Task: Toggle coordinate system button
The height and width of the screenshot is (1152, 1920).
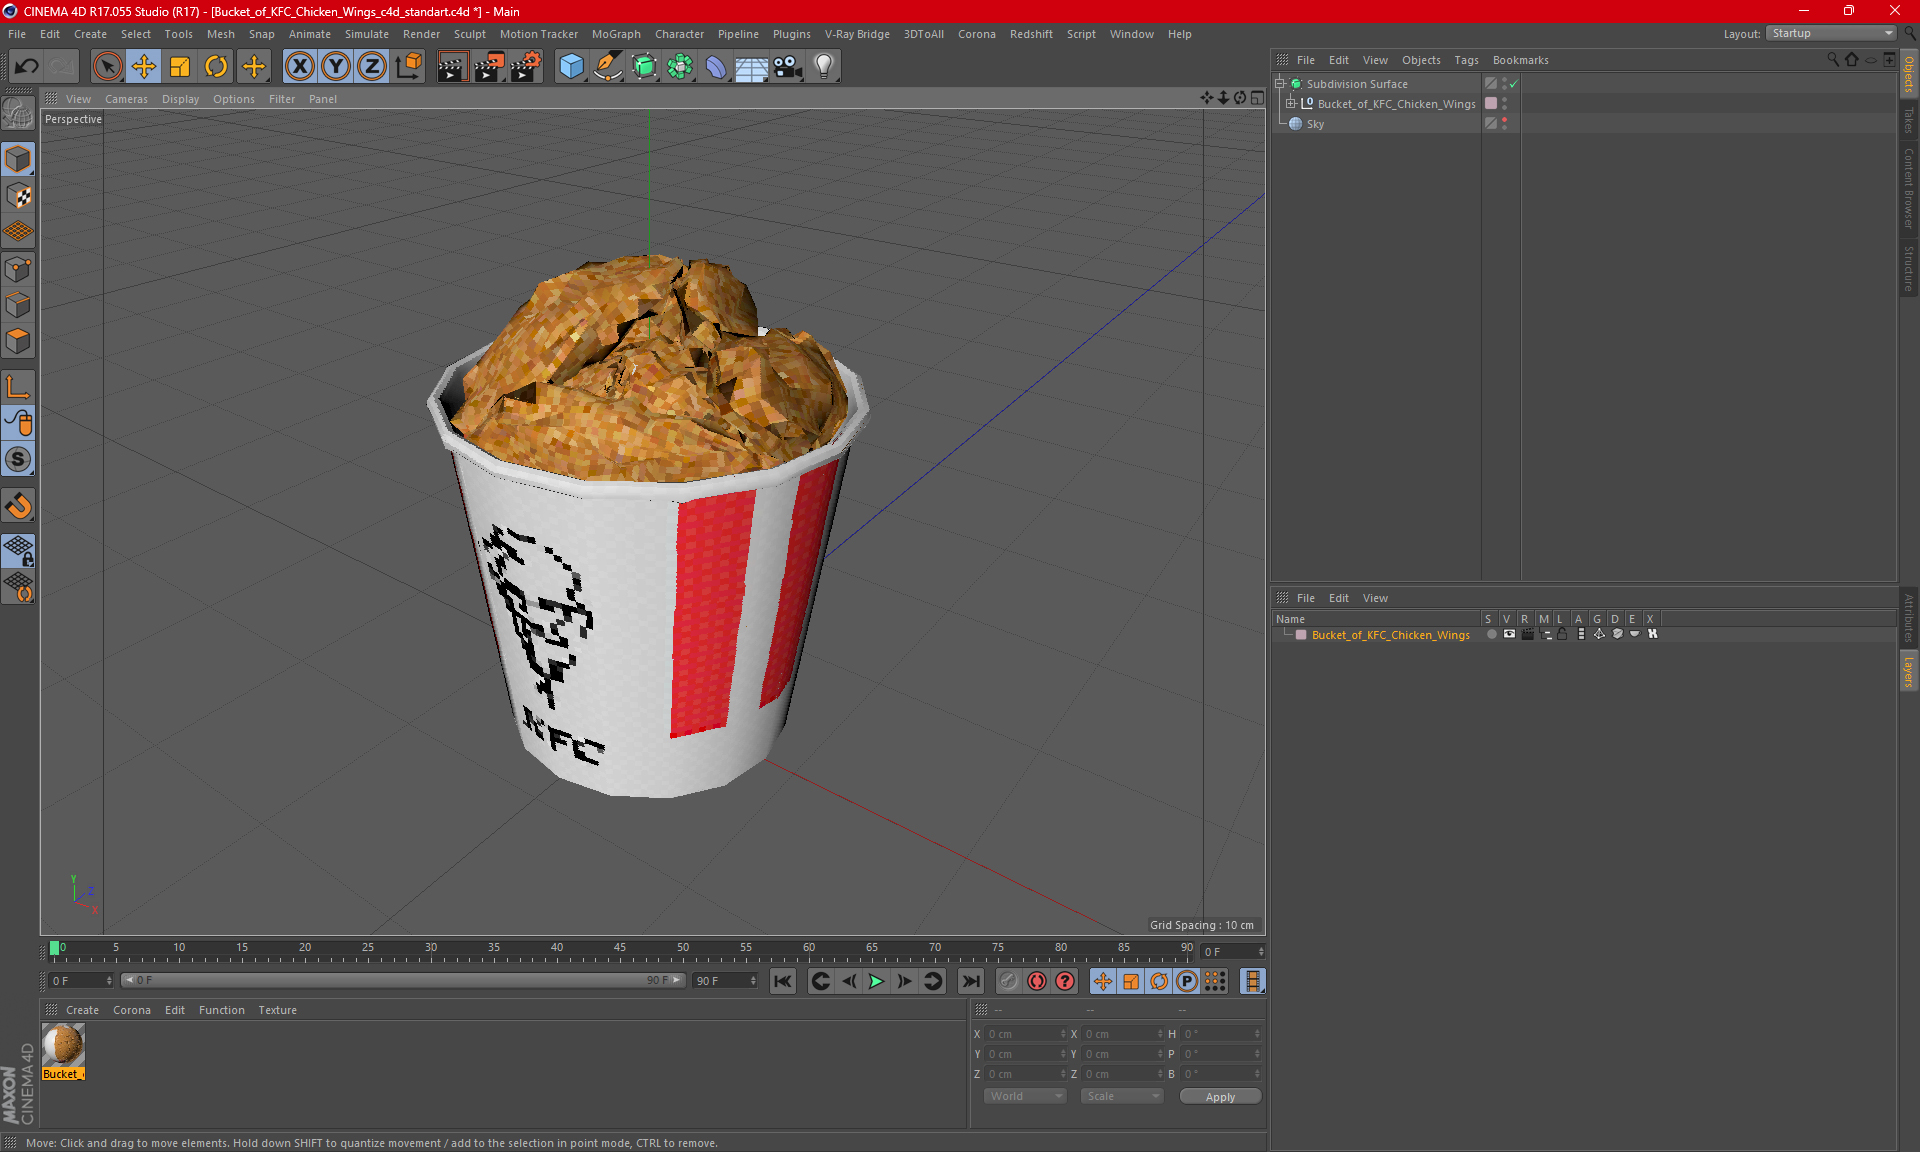Action: tap(408, 67)
